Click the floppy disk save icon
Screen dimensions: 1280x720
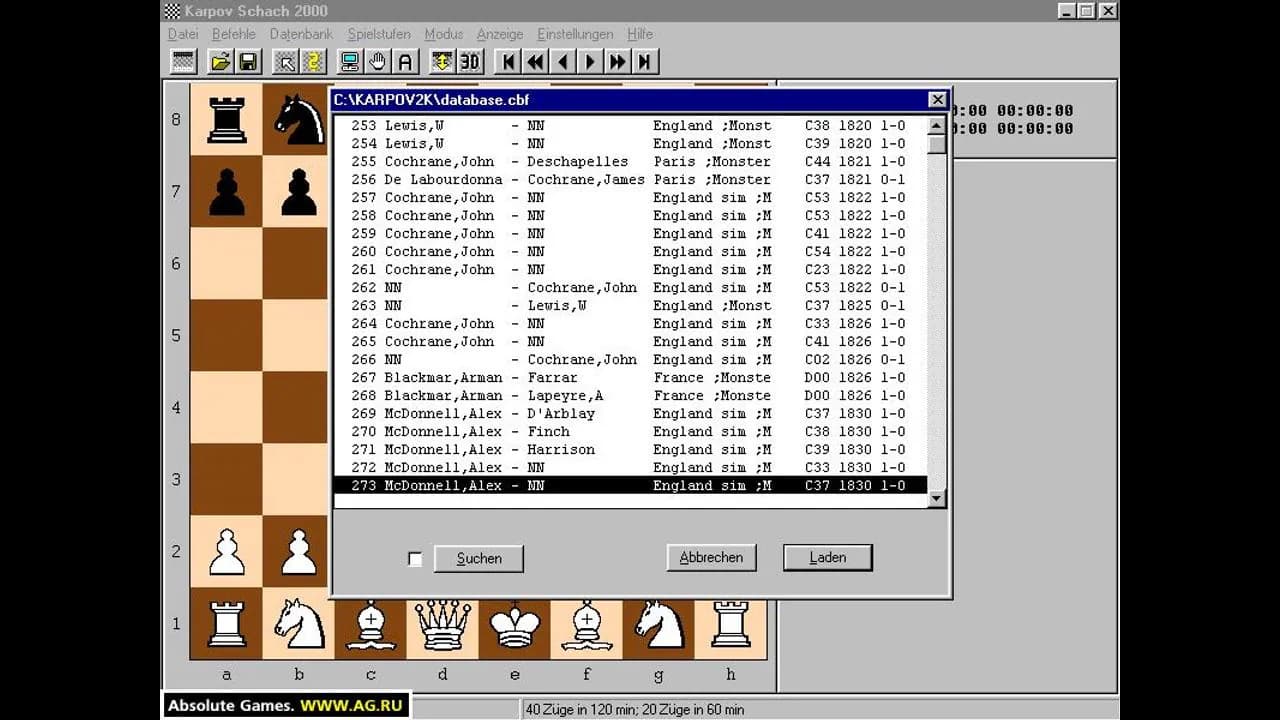point(247,62)
